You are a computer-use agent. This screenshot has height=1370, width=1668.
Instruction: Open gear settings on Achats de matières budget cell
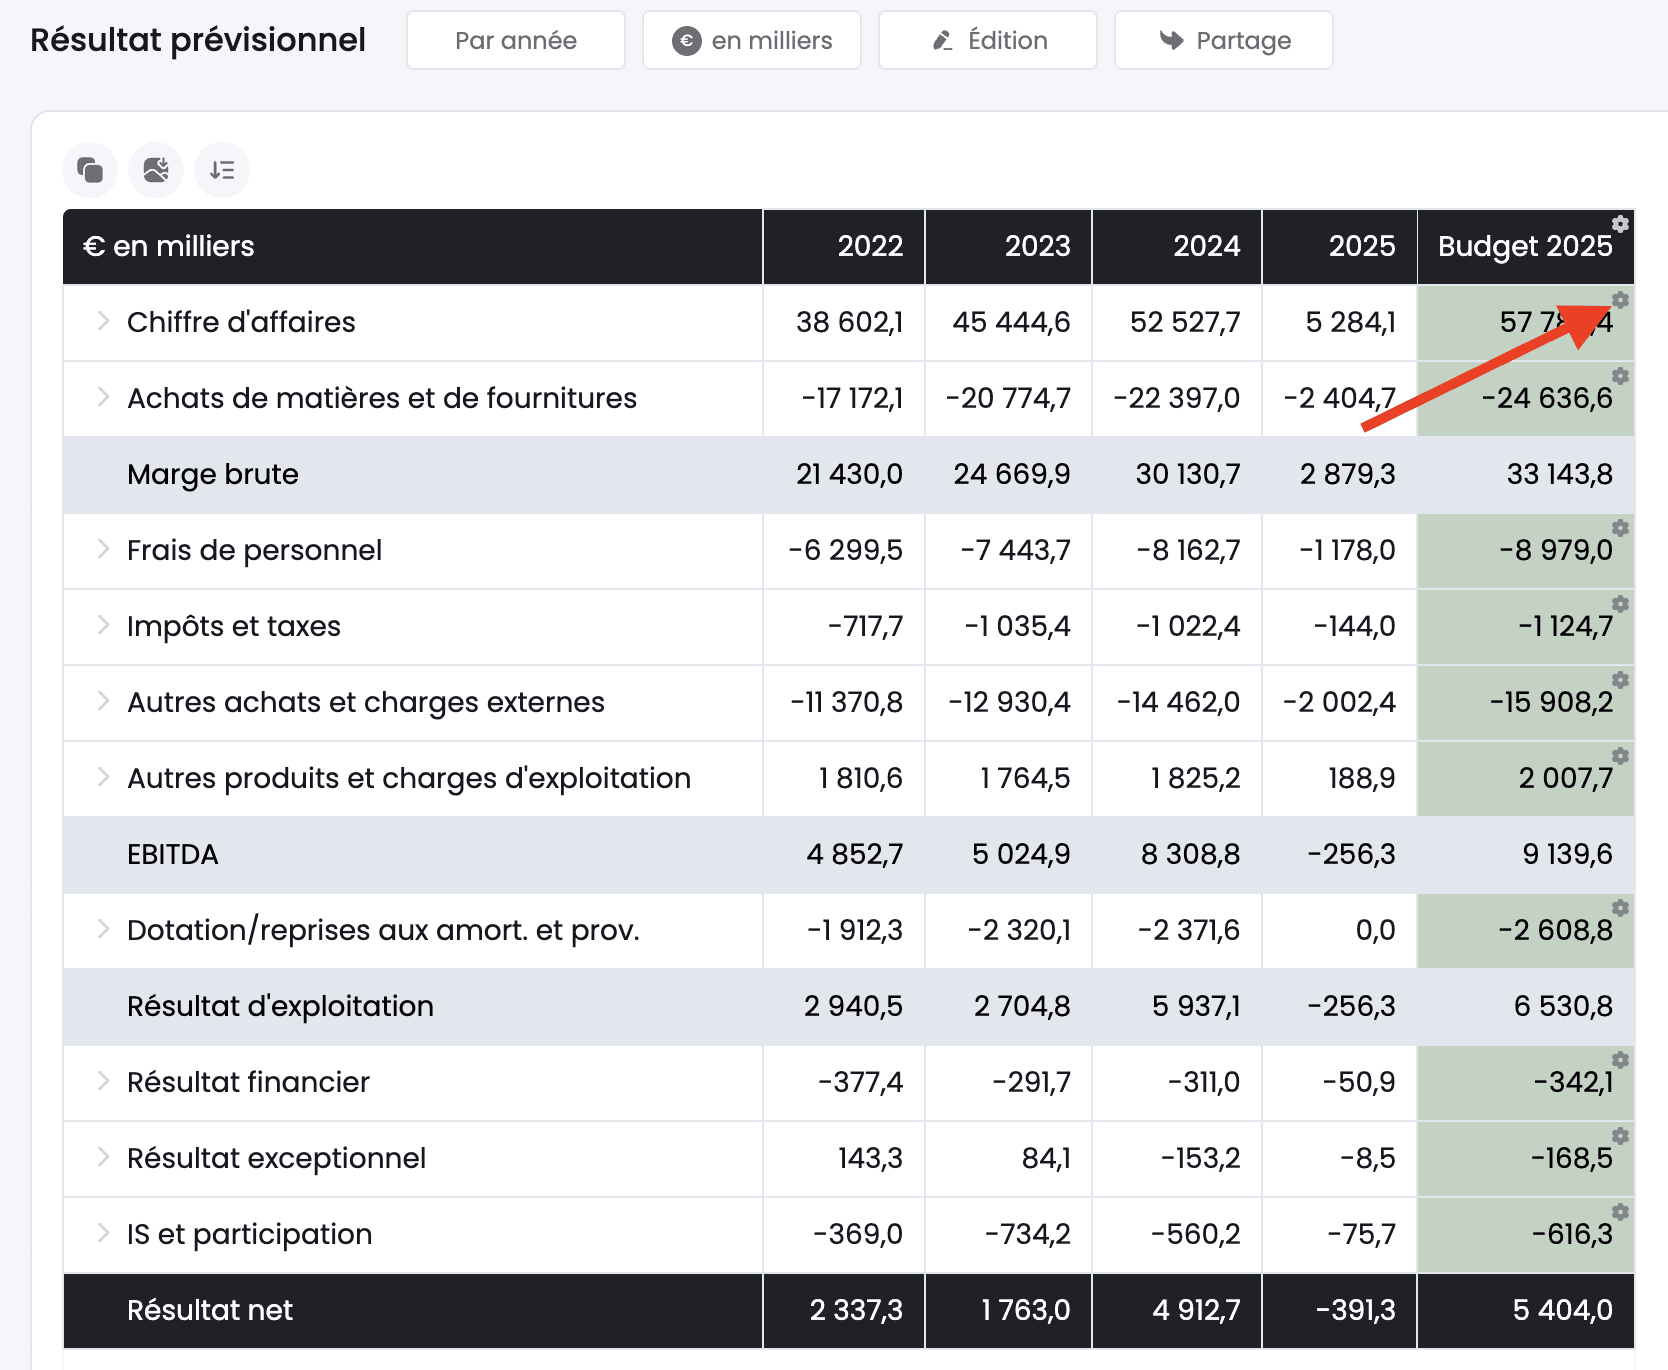click(x=1620, y=376)
